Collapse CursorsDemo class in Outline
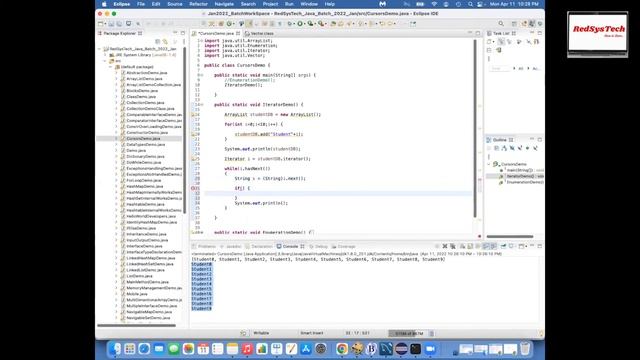Viewport: 640px width, 360px height. [489, 164]
